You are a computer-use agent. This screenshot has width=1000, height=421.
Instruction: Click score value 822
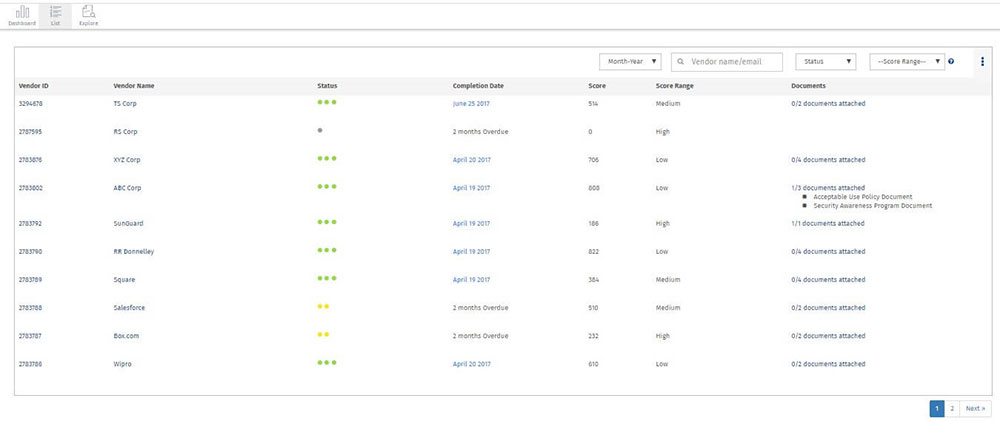click(x=594, y=252)
